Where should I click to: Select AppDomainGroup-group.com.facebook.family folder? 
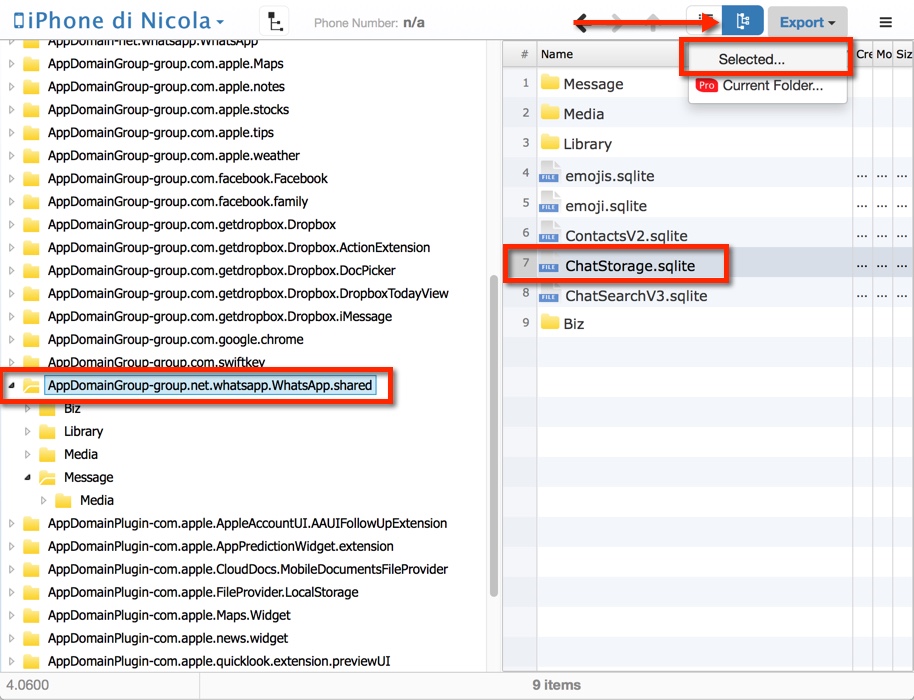[x=178, y=202]
